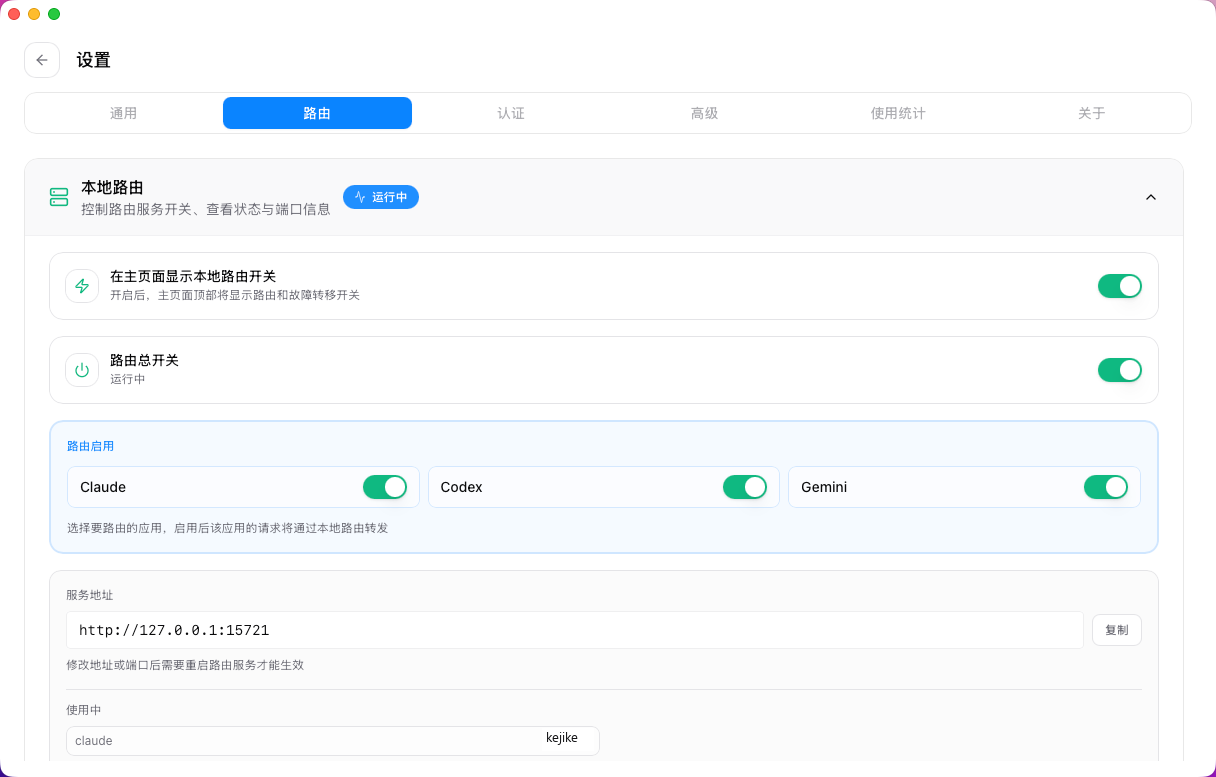Viewport: 1216px width, 777px height.
Task: Select the 路由 tab
Action: (x=317, y=113)
